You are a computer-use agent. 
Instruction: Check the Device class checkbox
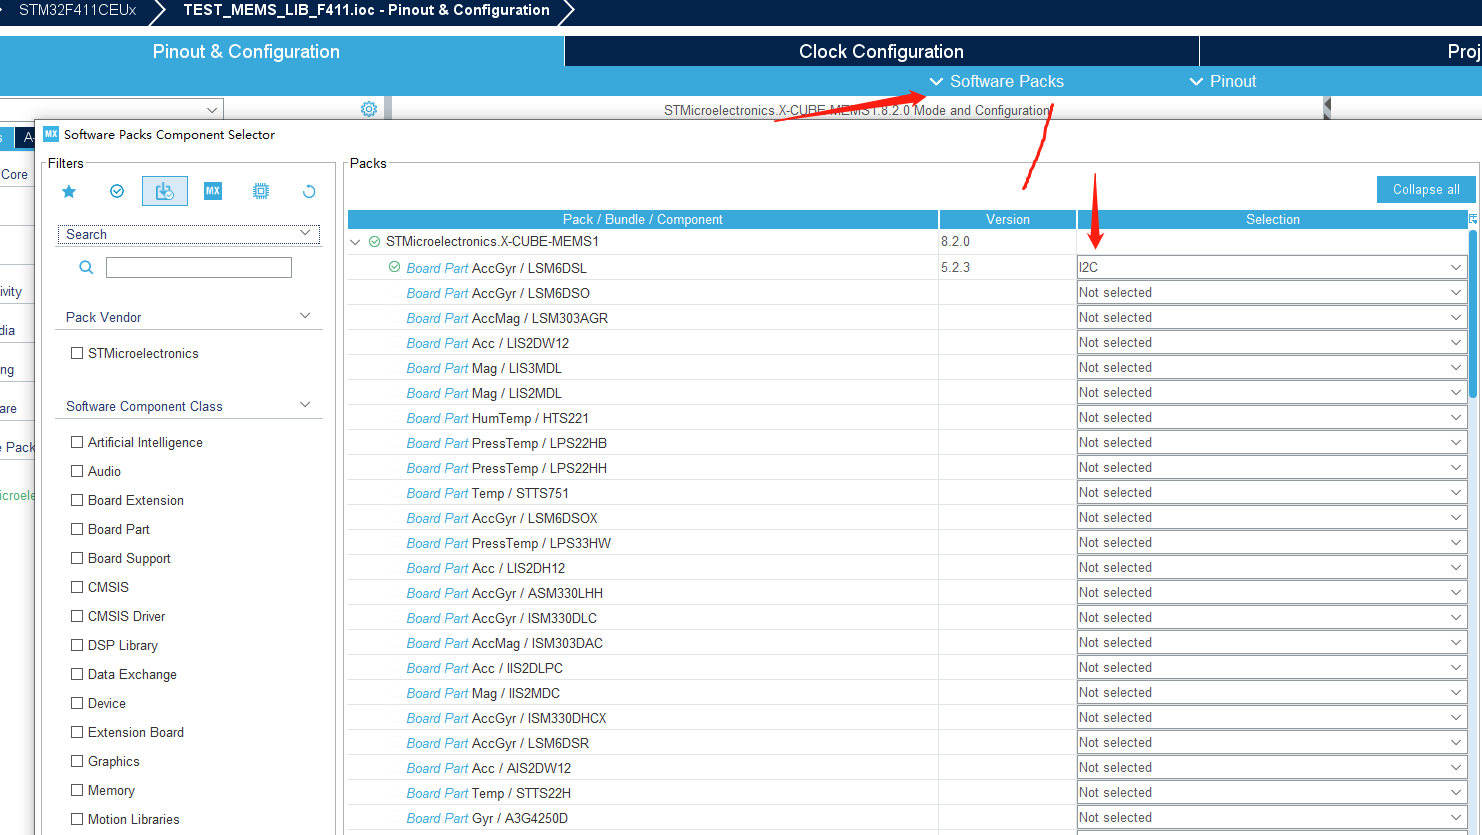[77, 703]
